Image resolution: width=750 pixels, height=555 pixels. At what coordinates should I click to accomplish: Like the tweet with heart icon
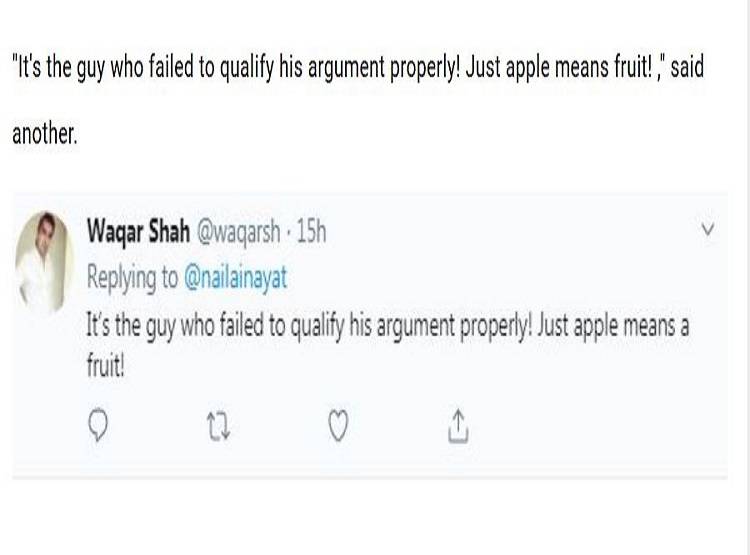[x=338, y=427]
